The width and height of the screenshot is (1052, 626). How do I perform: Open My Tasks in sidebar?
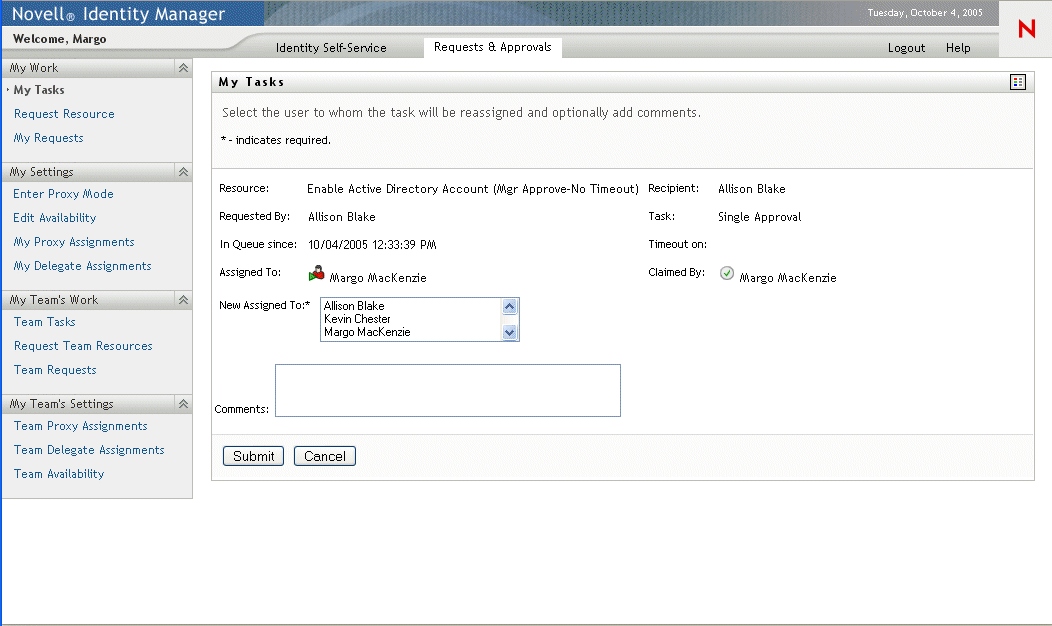click(x=39, y=90)
